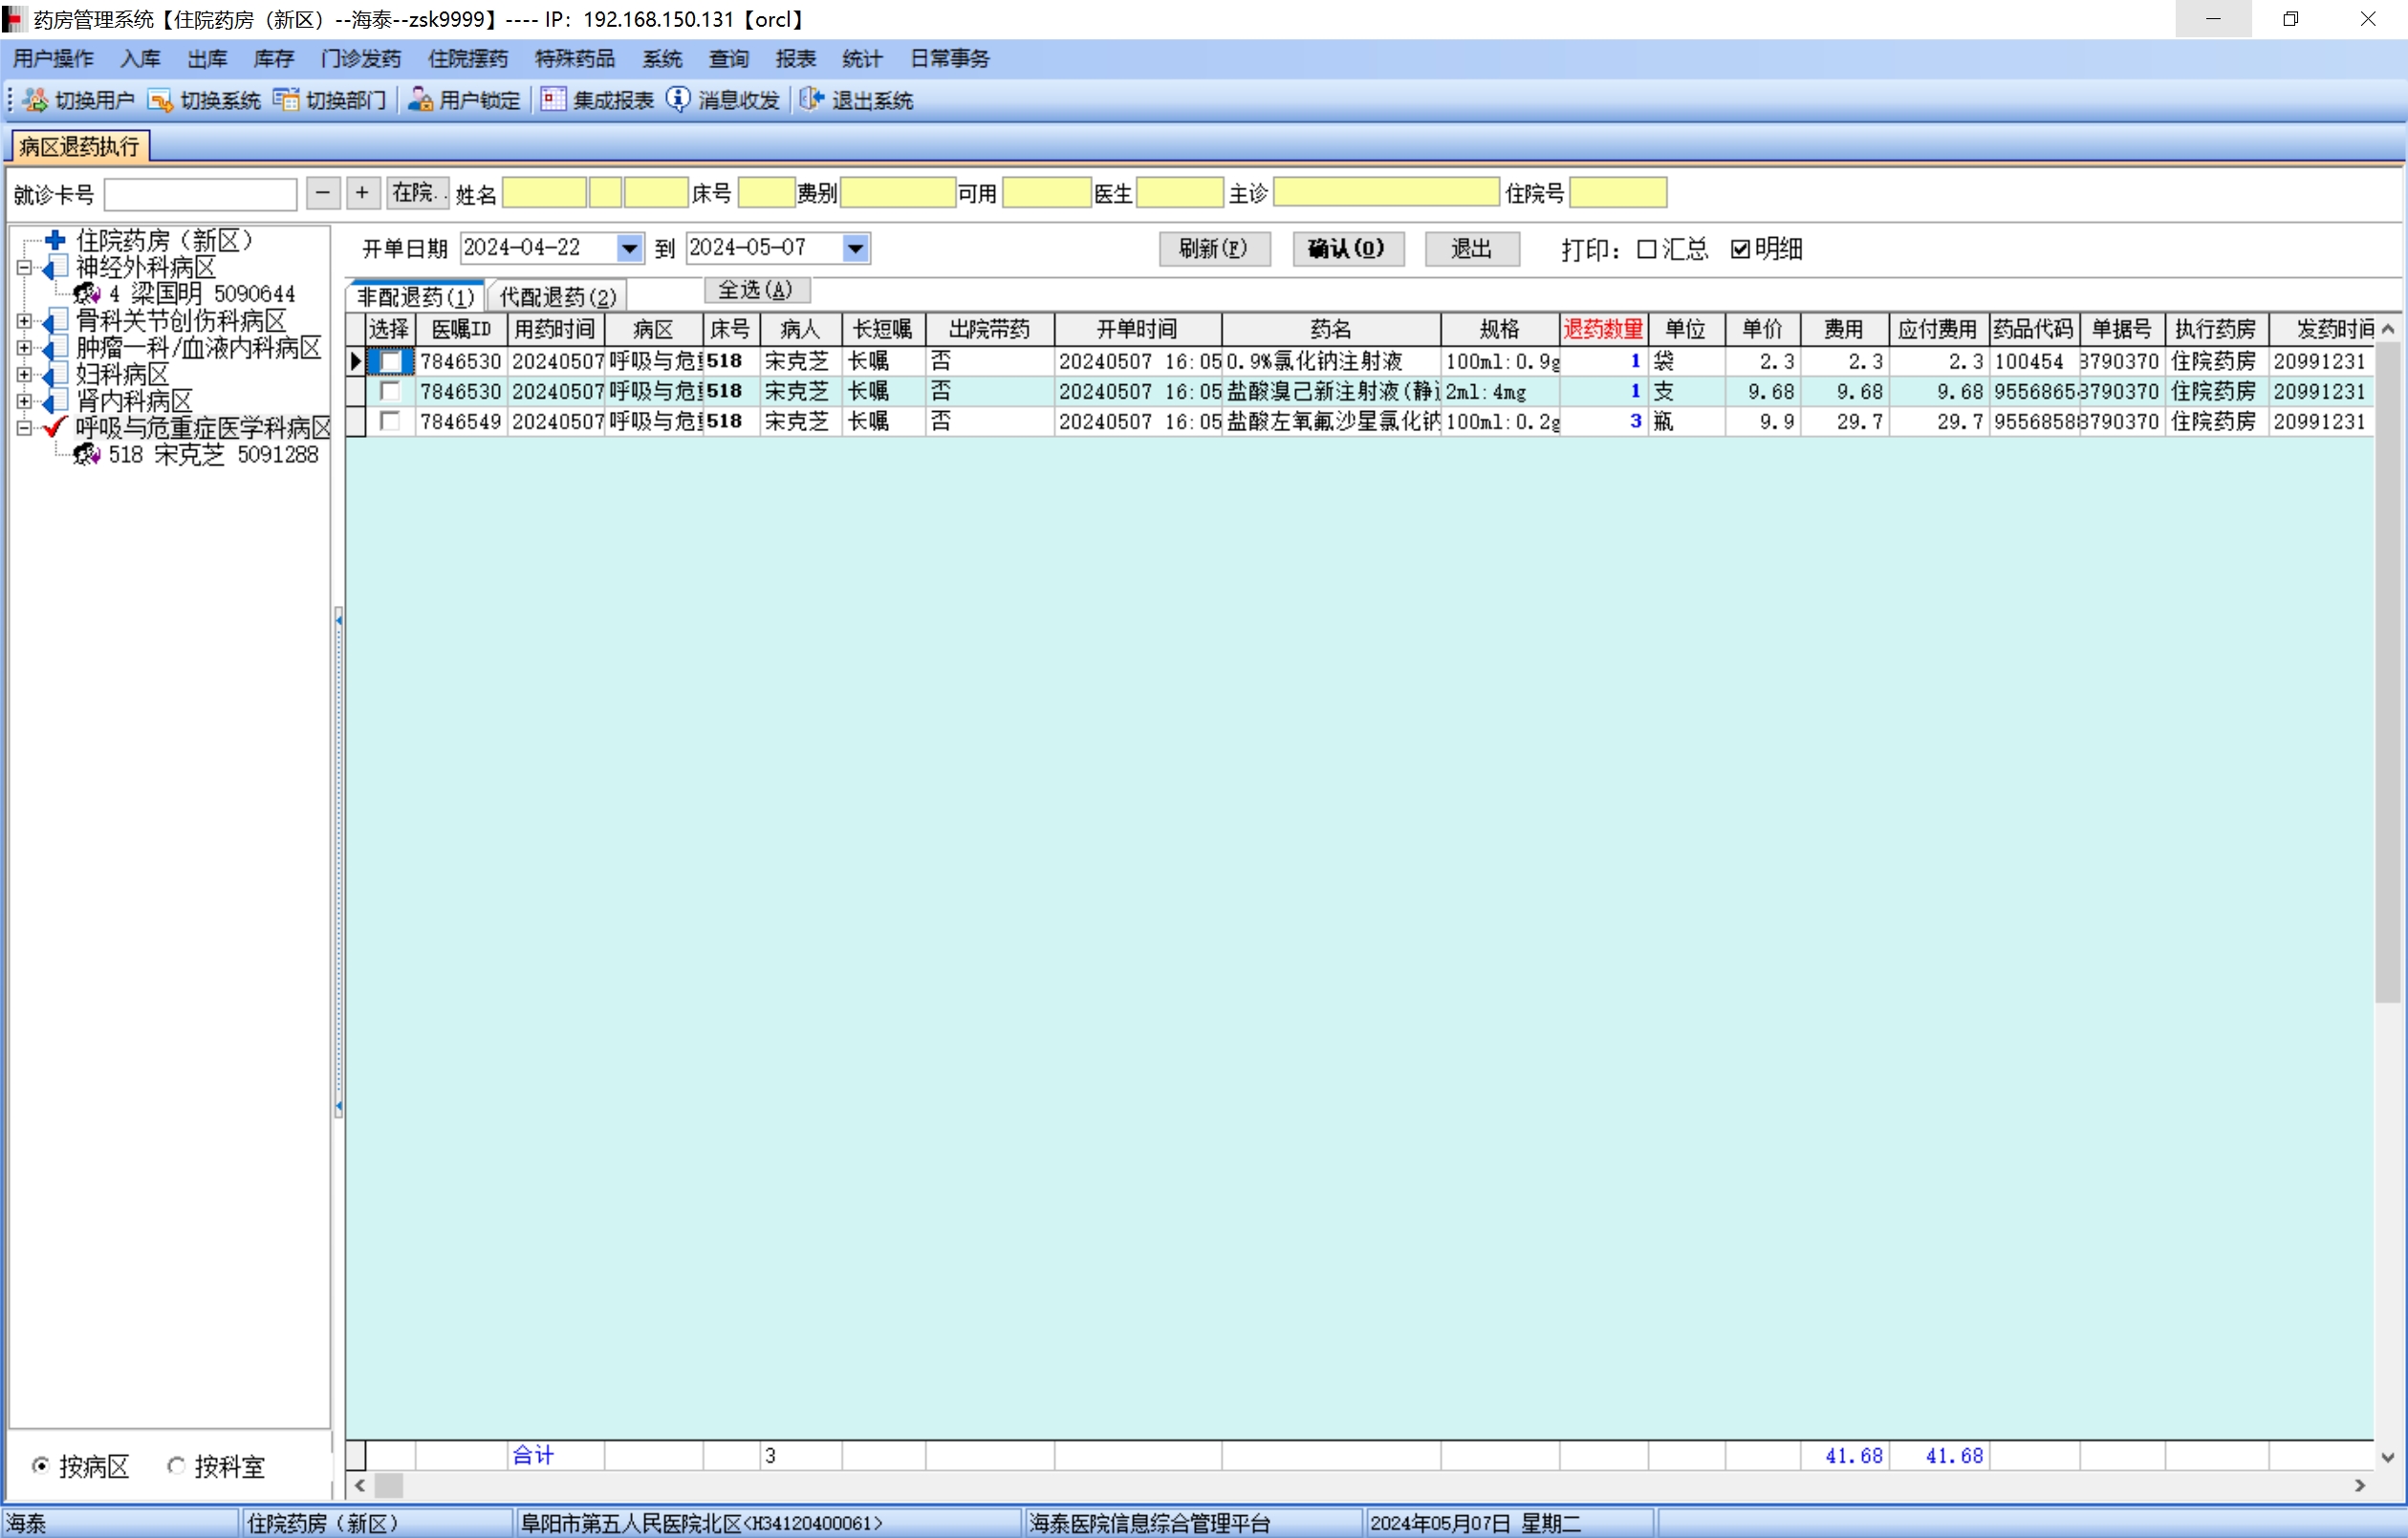Expand the 骨科关节创伤科病区 tree node

(x=24, y=321)
